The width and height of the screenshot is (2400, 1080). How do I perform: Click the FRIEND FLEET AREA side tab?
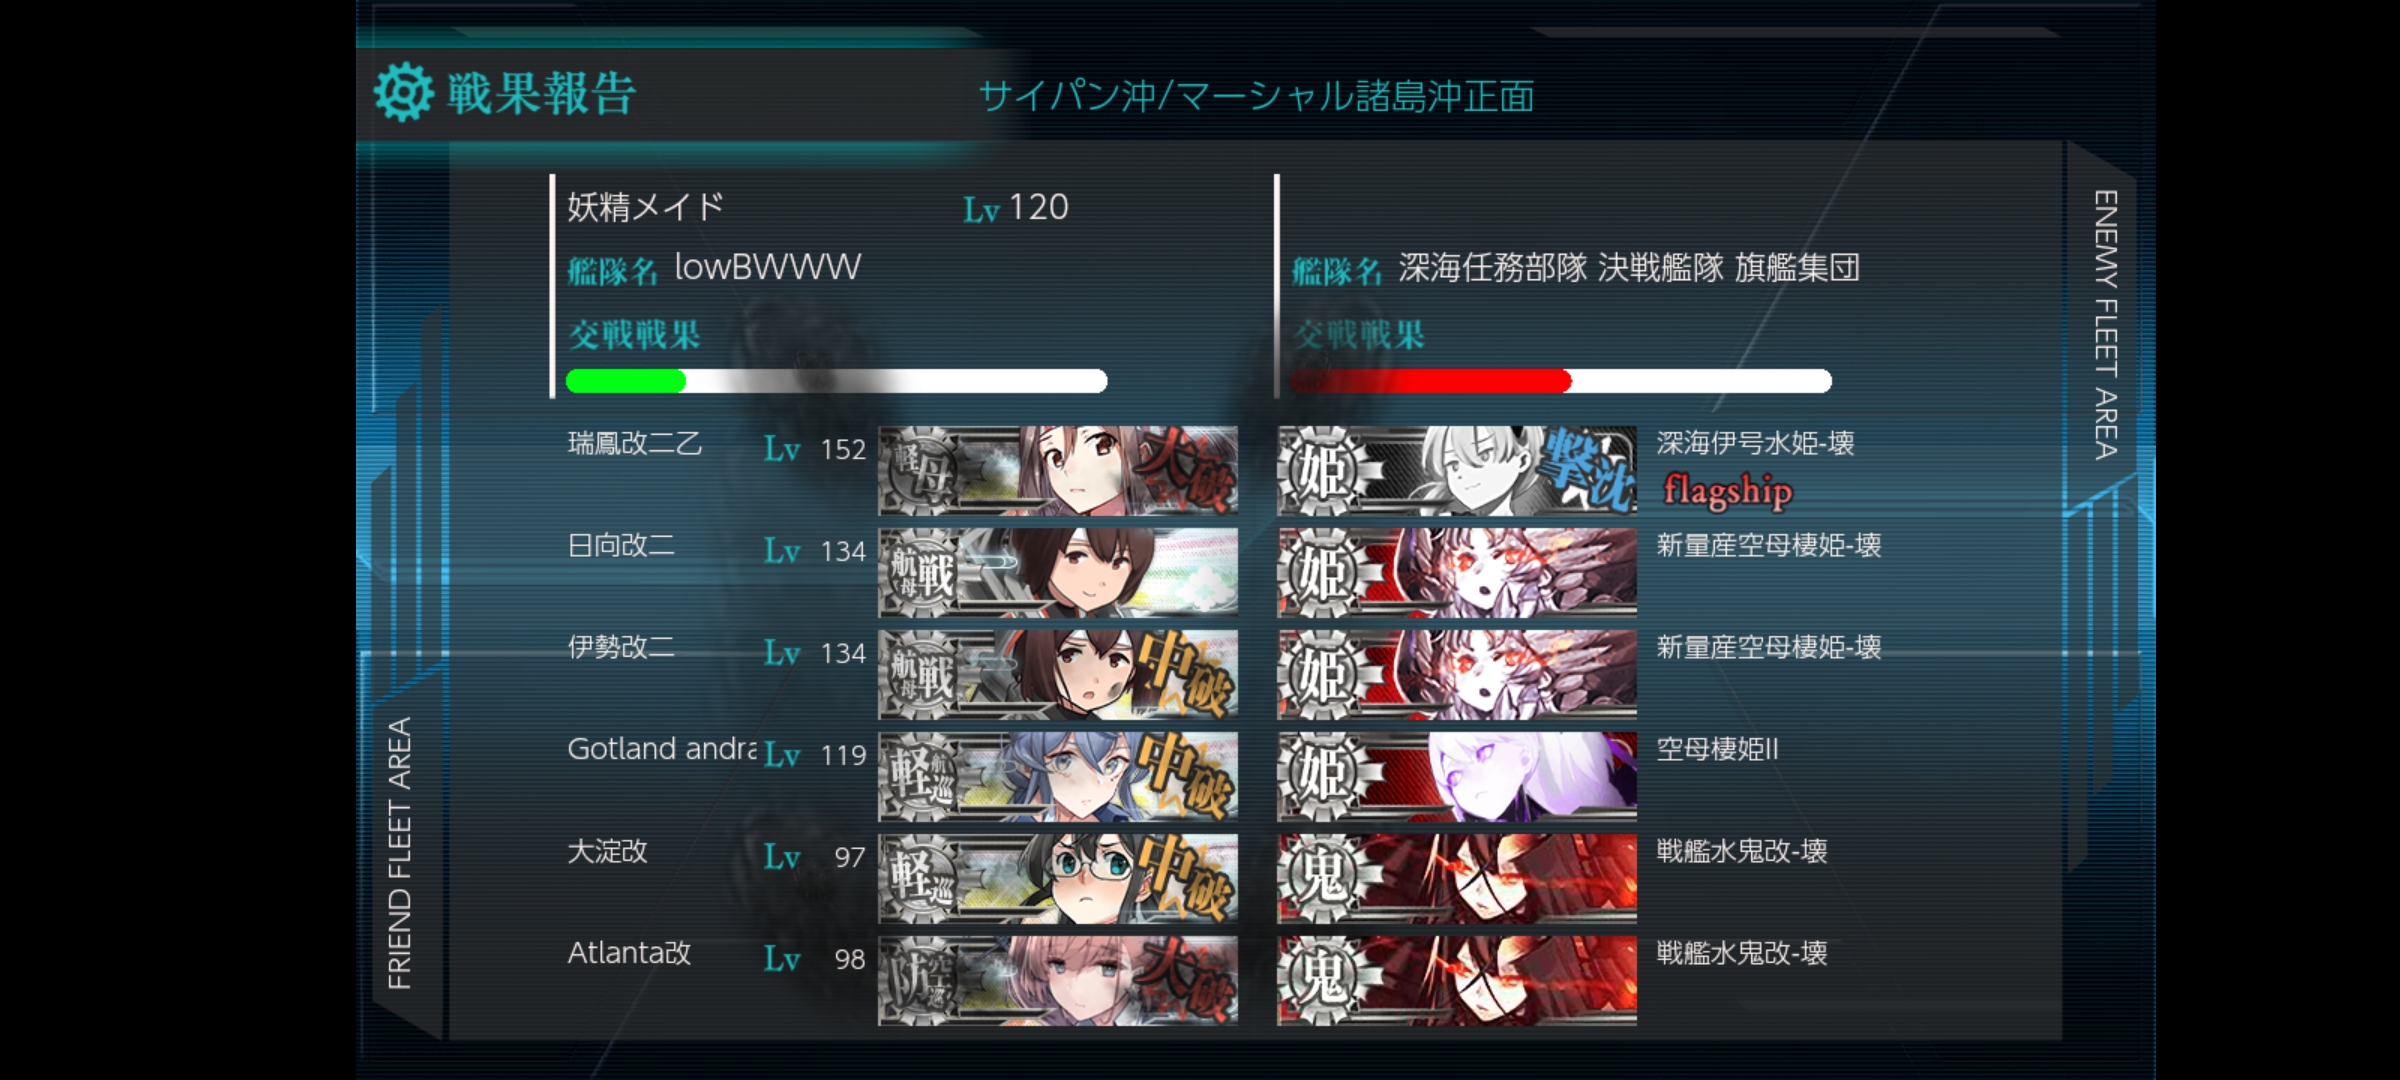pyautogui.click(x=400, y=853)
